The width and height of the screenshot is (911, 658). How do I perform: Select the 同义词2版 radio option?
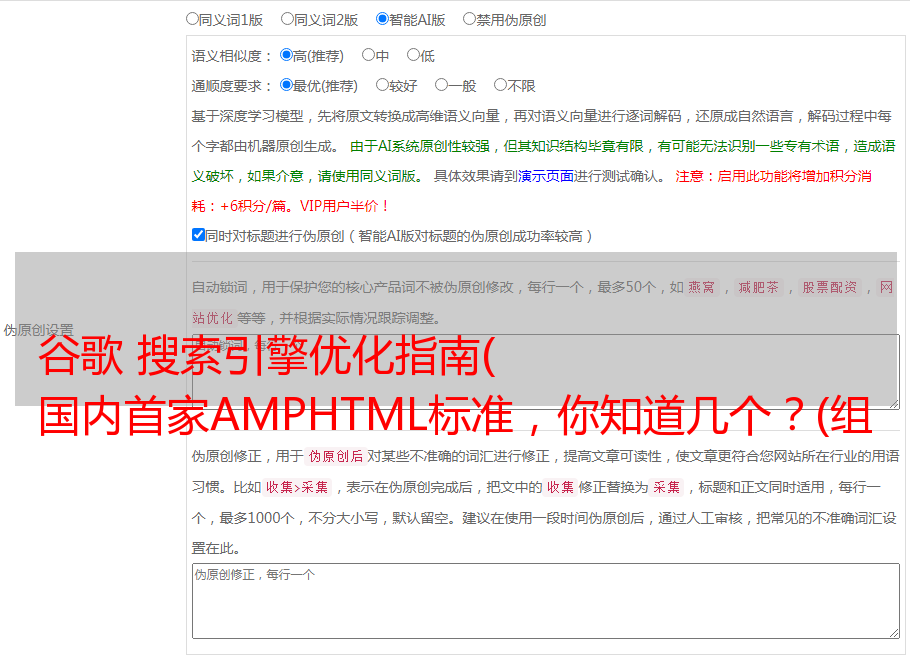287,19
